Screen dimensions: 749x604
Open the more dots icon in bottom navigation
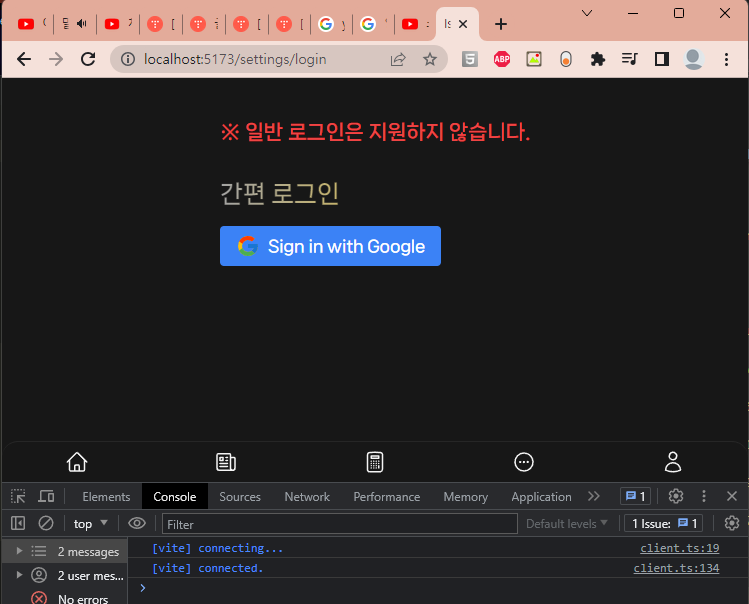point(524,462)
